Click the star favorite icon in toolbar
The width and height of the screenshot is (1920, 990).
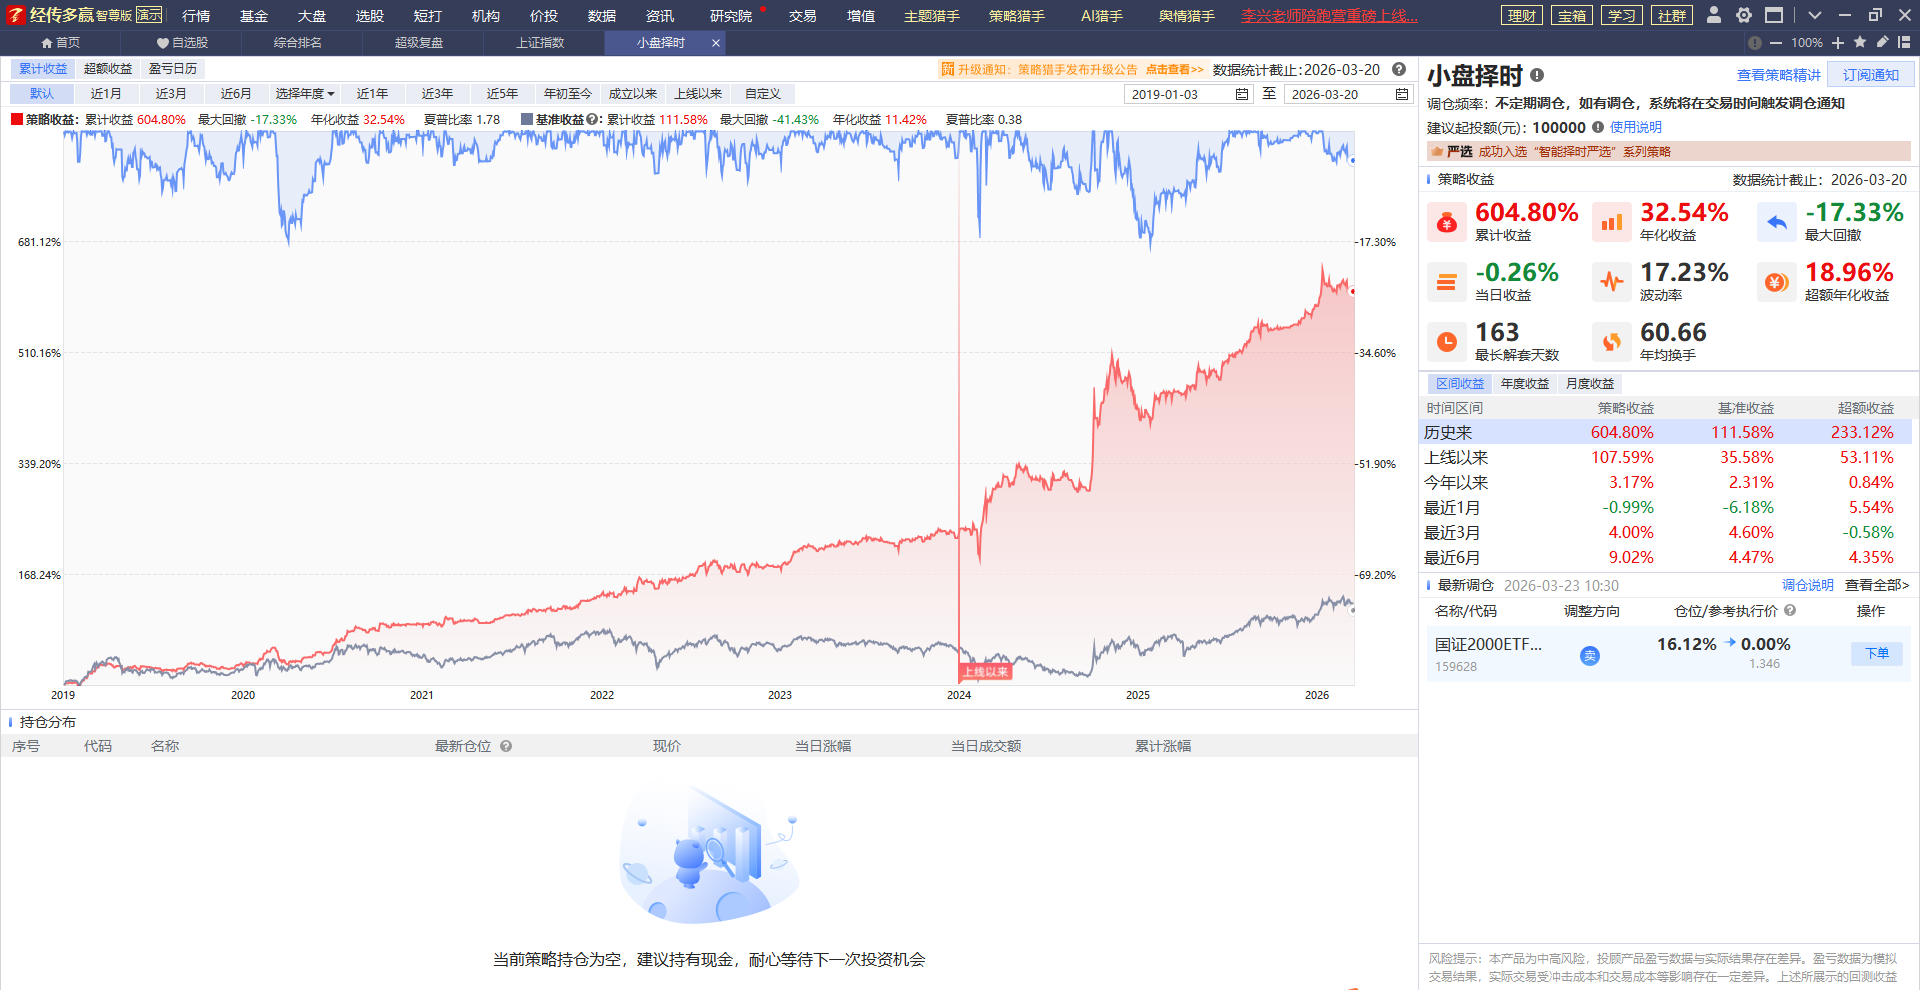tap(1860, 42)
